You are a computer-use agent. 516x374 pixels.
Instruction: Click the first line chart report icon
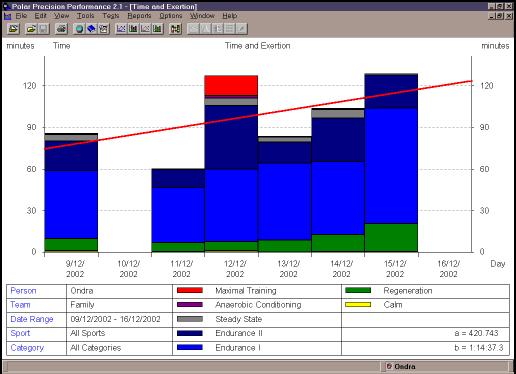(x=121, y=29)
